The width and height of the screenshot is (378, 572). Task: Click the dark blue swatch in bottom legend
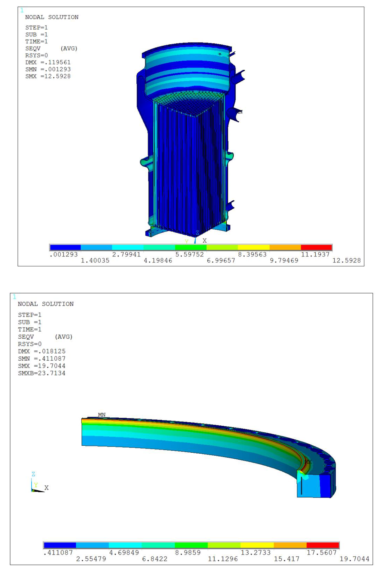pos(60,545)
